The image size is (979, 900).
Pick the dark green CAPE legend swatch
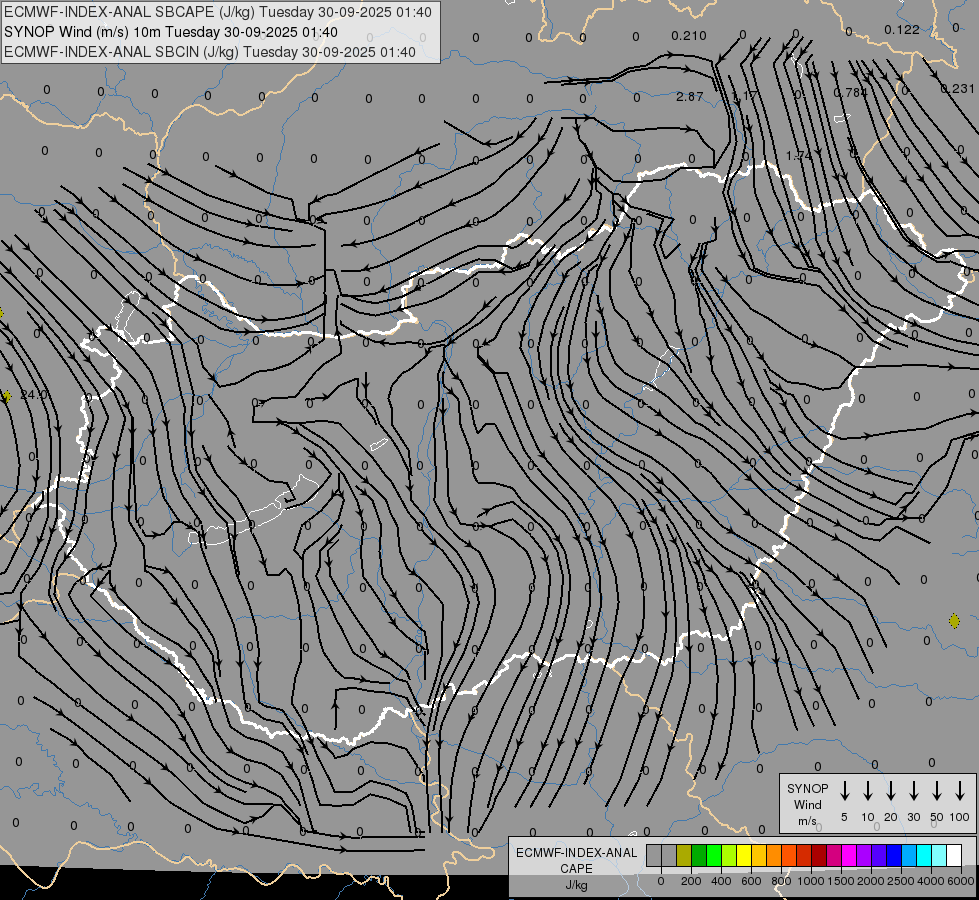point(699,855)
